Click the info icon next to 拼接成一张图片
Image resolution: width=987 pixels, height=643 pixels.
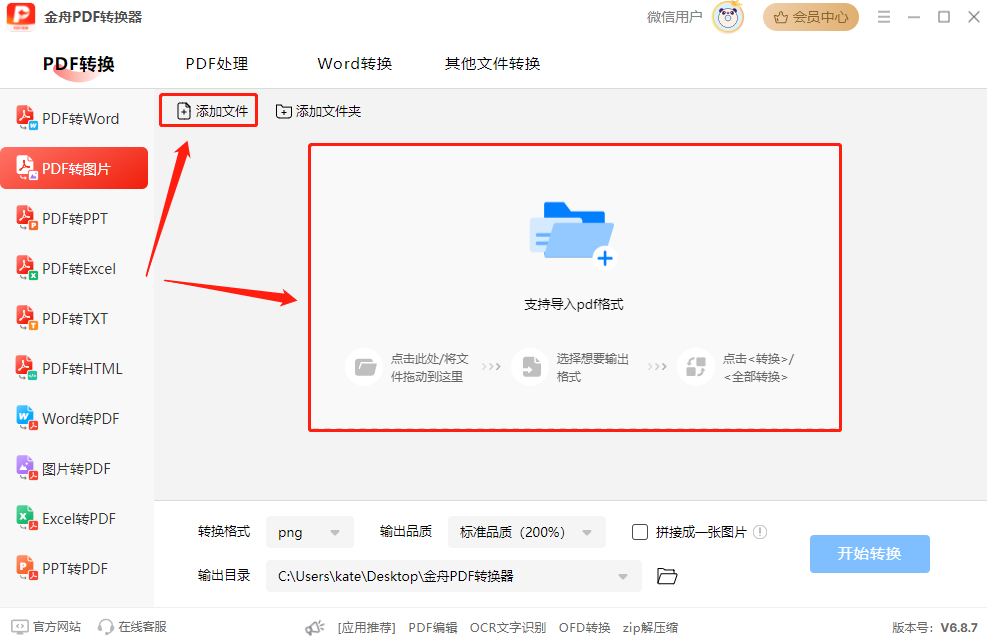click(760, 532)
